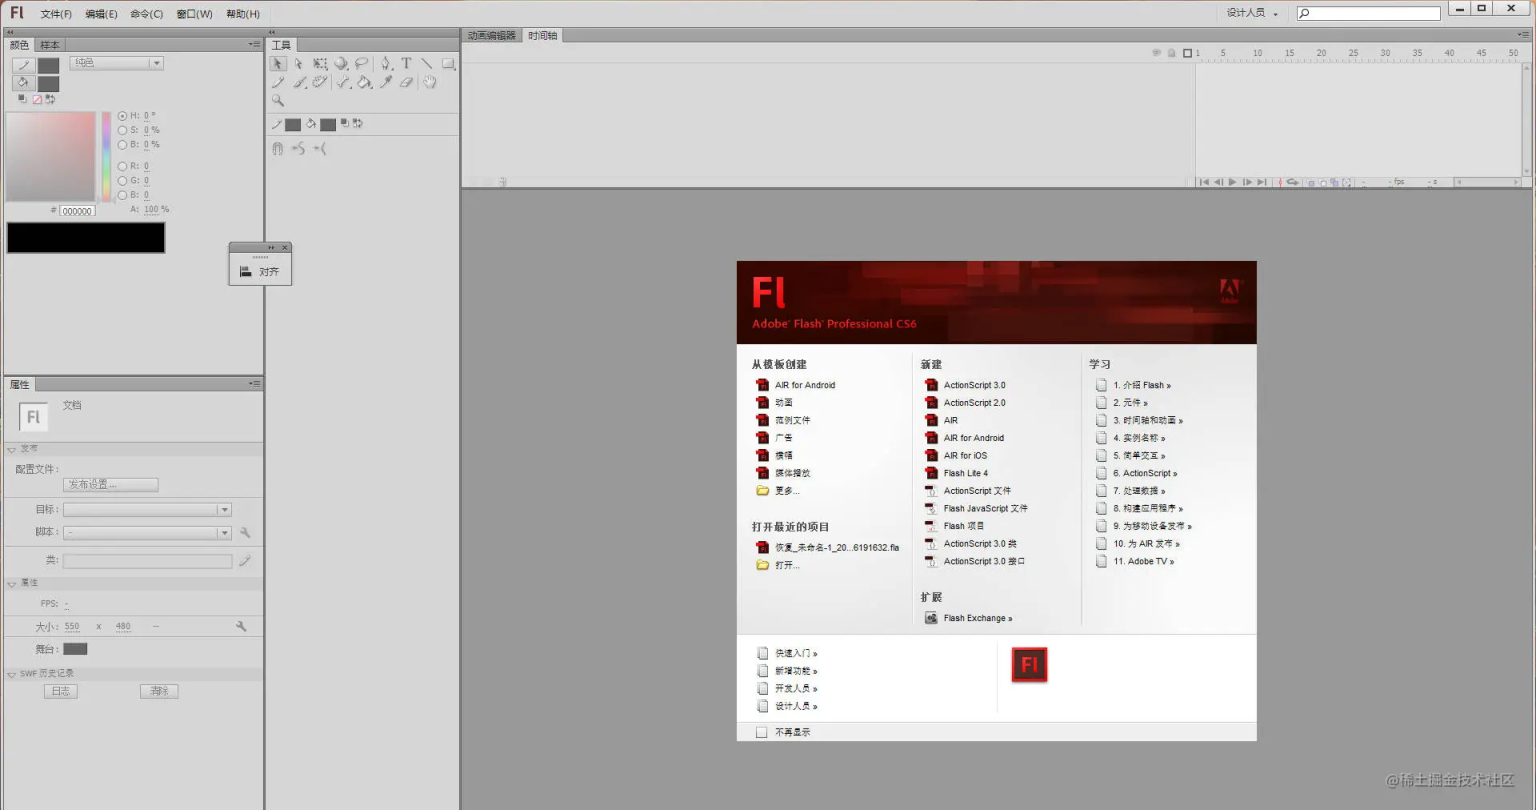Click the wrench icon next to script dropdown

[245, 533]
